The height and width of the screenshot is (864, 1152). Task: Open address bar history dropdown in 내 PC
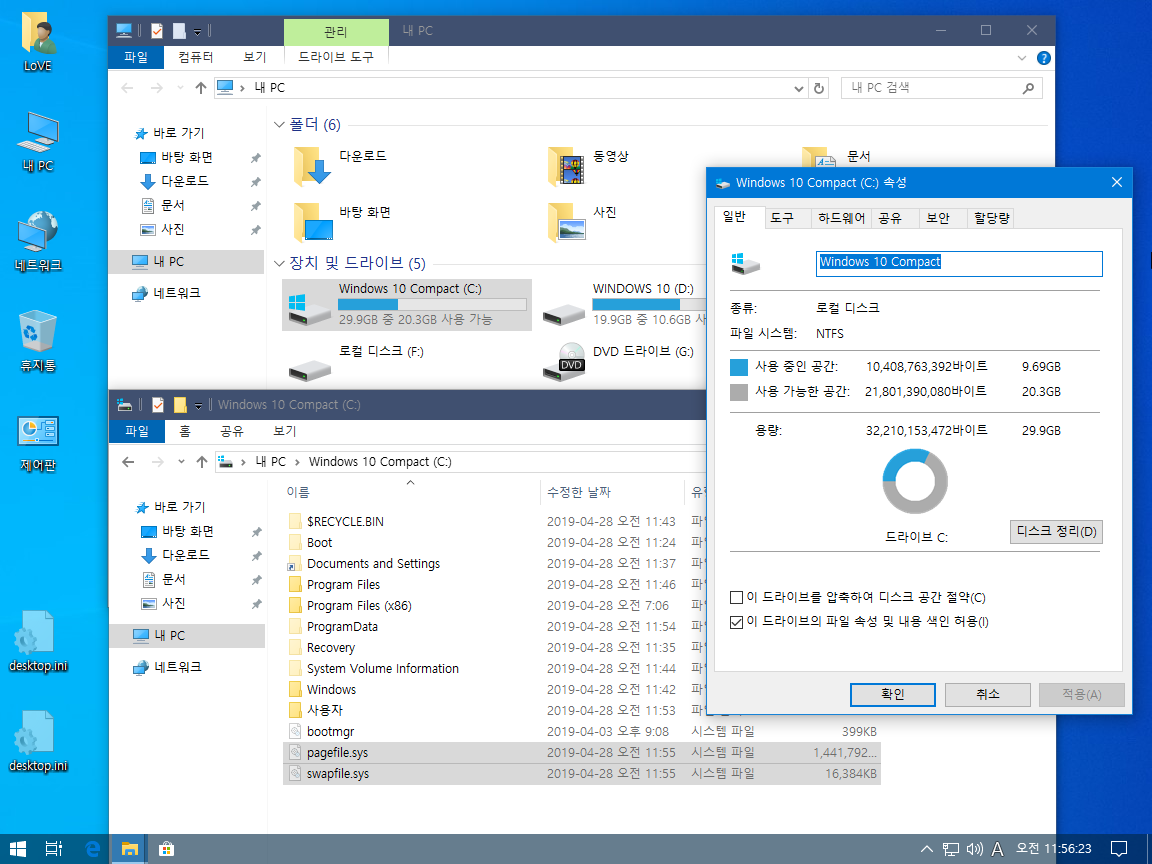[799, 88]
